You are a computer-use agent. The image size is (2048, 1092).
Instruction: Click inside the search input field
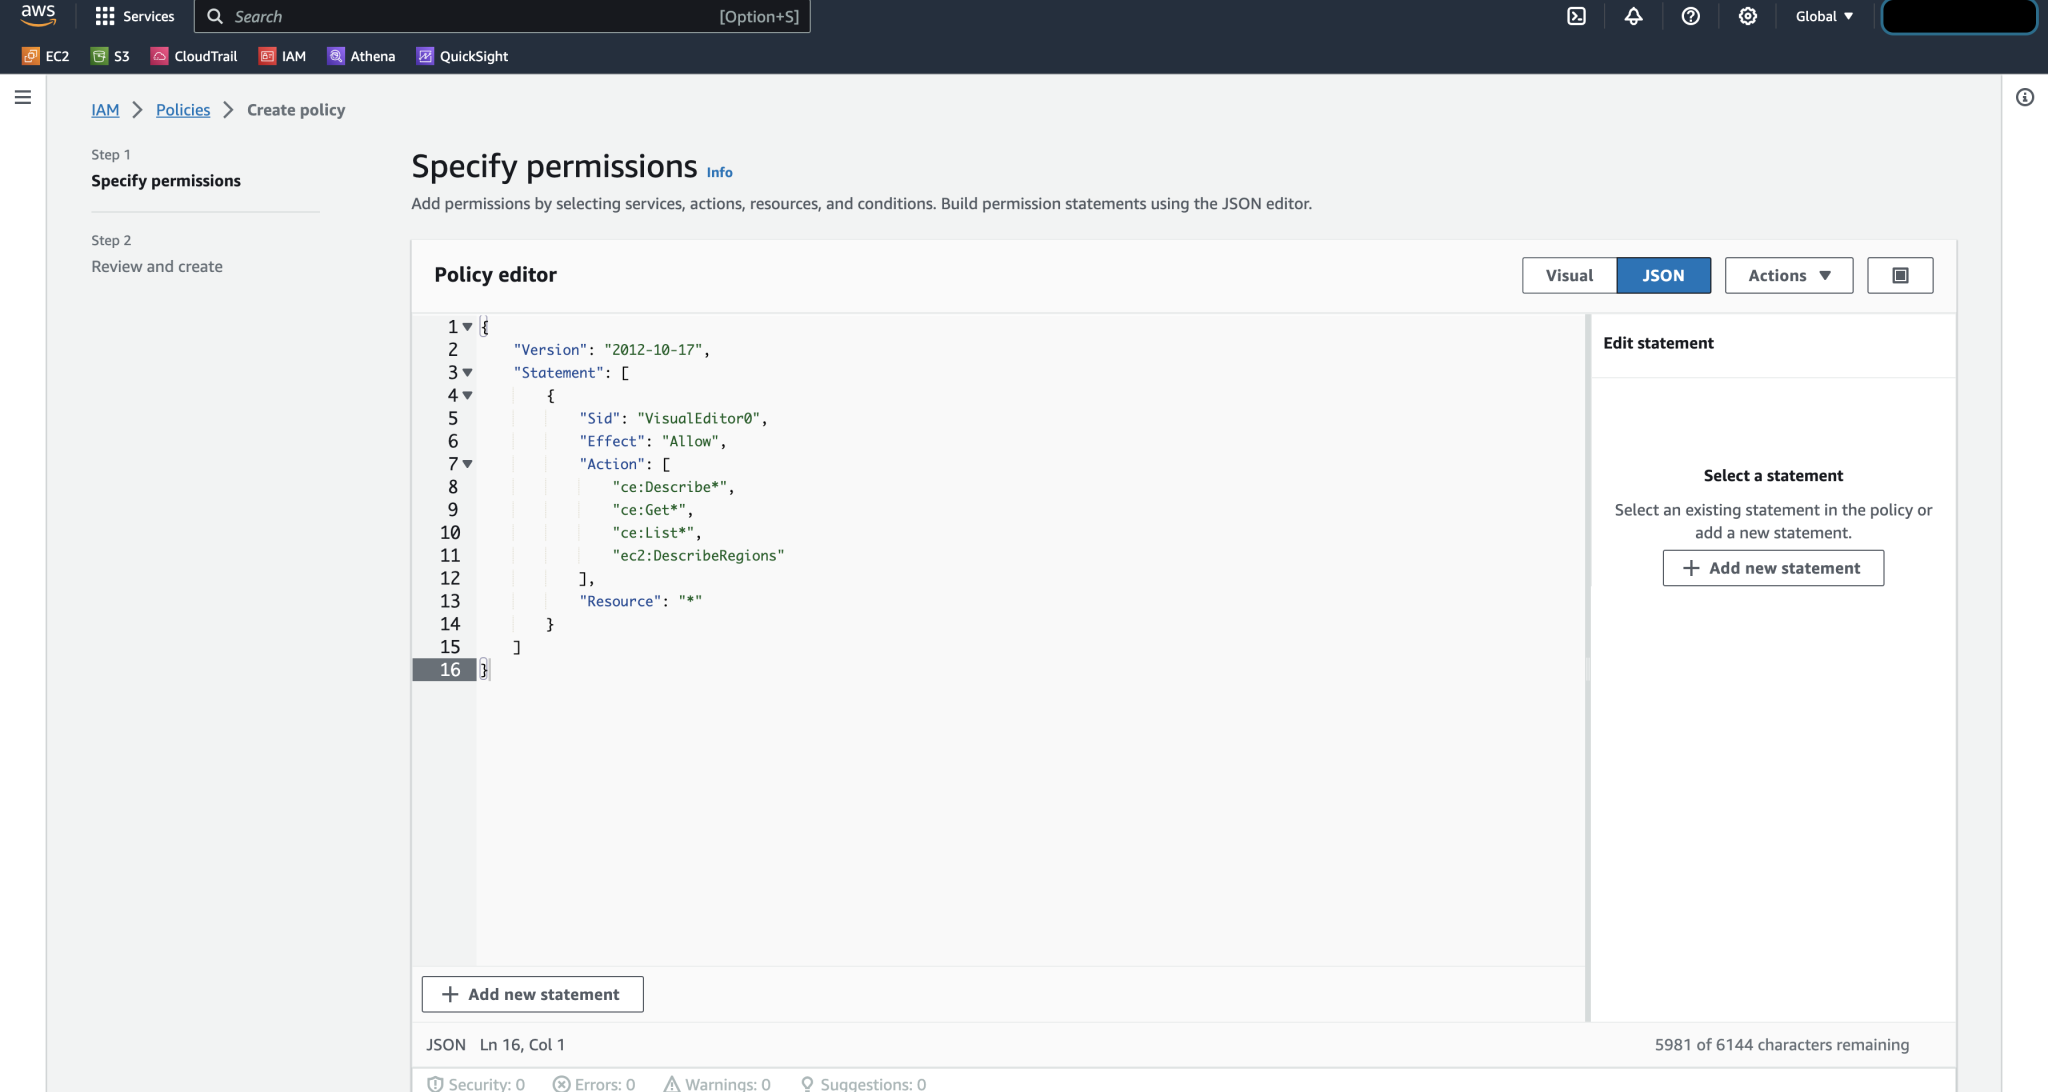point(450,16)
